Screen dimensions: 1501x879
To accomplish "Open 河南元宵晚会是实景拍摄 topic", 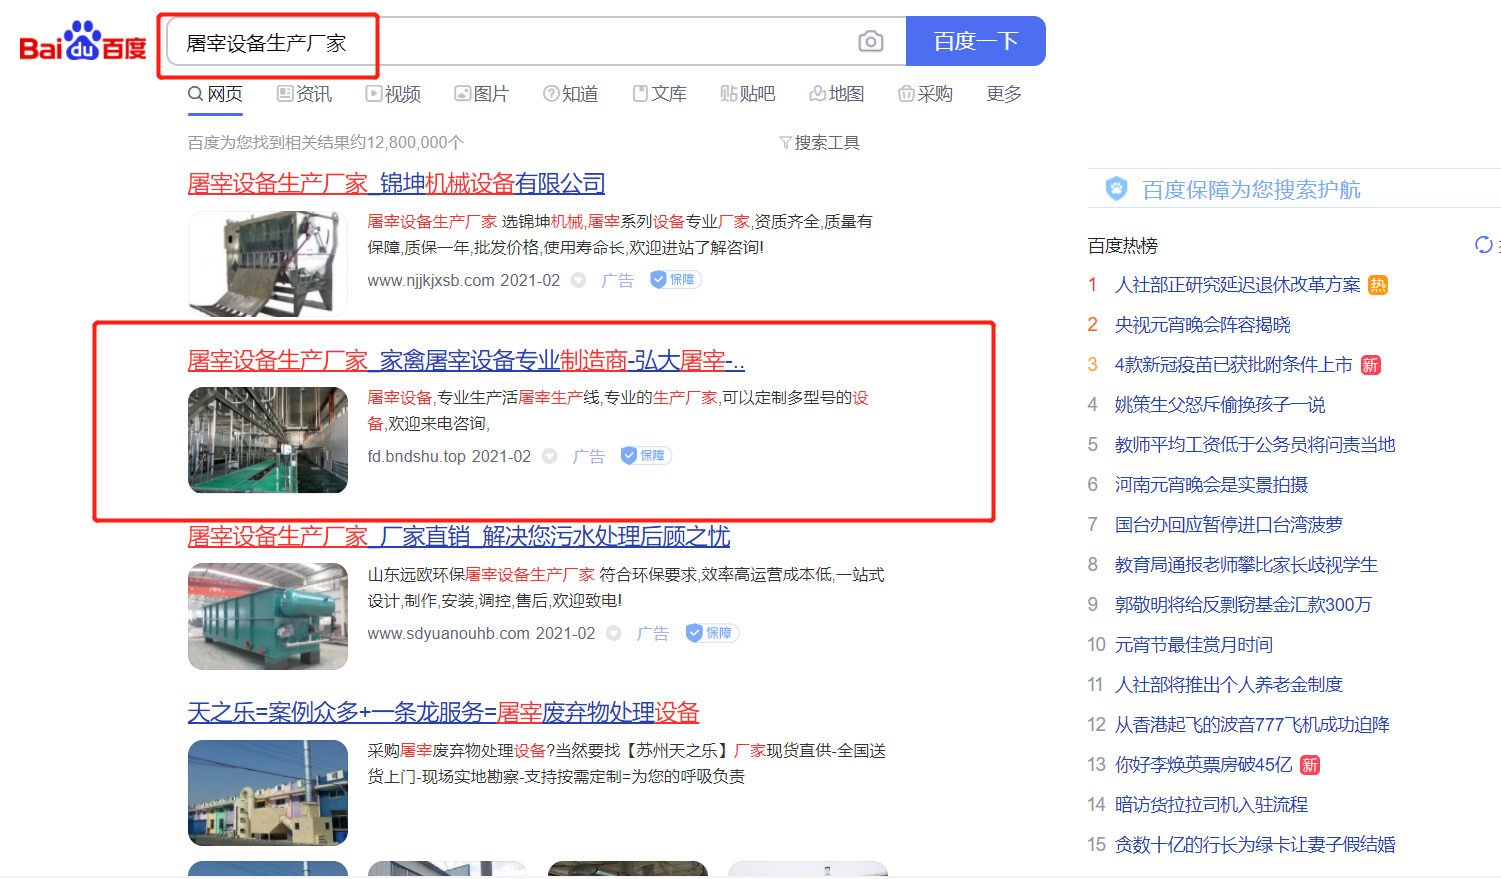I will click(1211, 485).
